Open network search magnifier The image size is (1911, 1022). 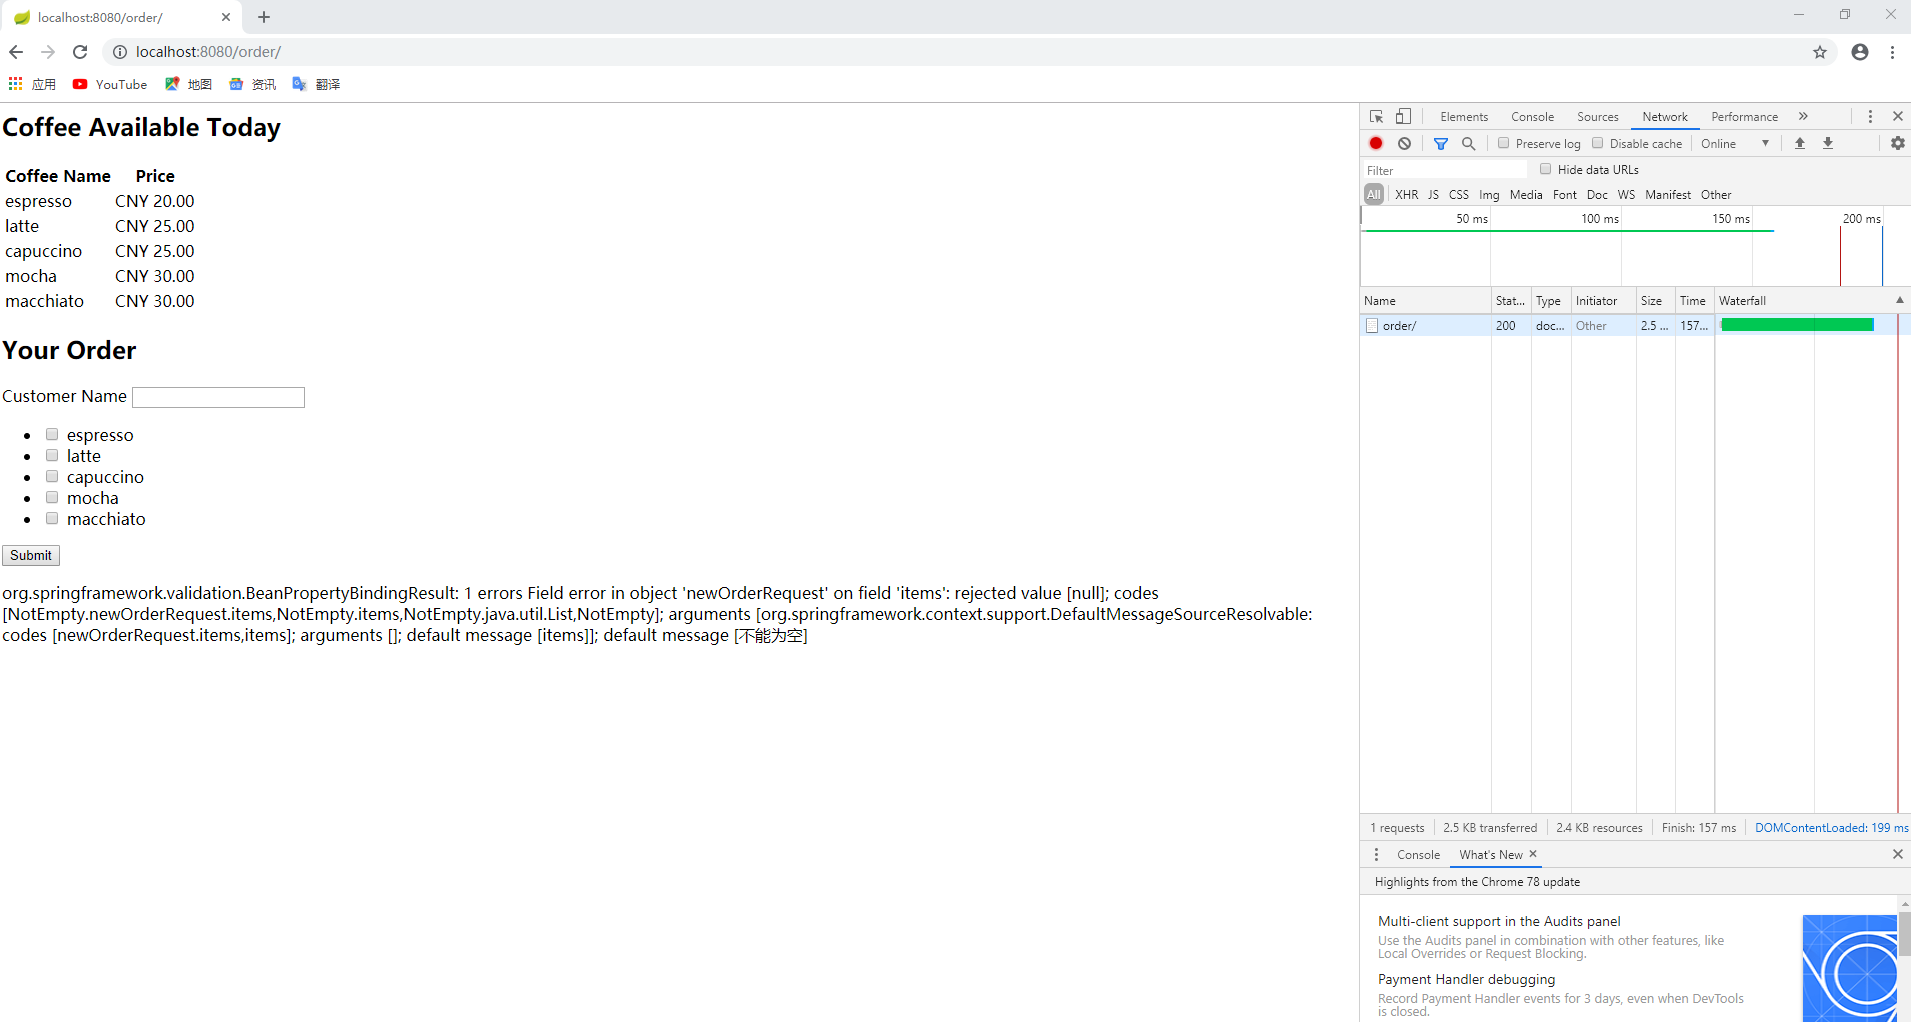point(1468,143)
